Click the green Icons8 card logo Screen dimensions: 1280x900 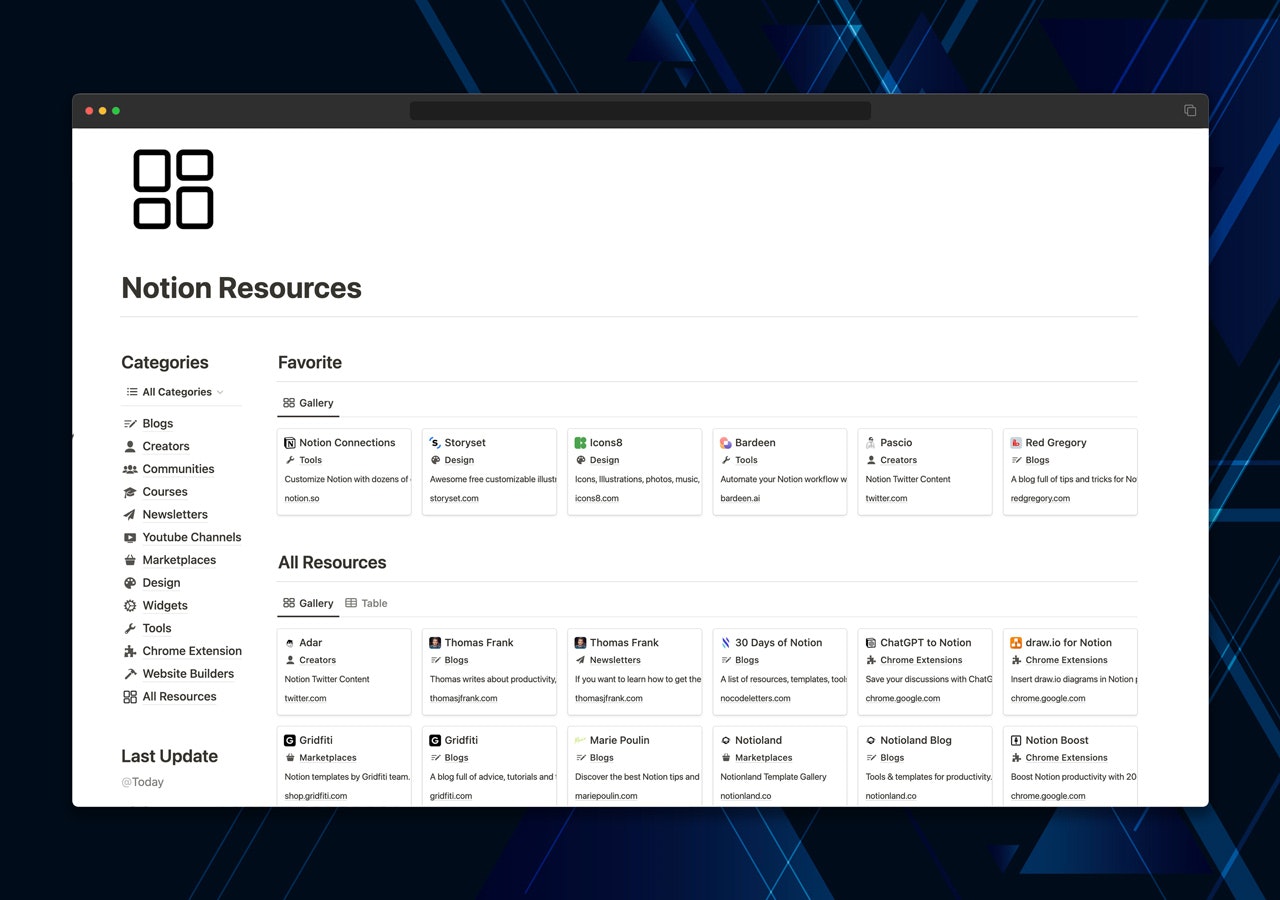[580, 443]
